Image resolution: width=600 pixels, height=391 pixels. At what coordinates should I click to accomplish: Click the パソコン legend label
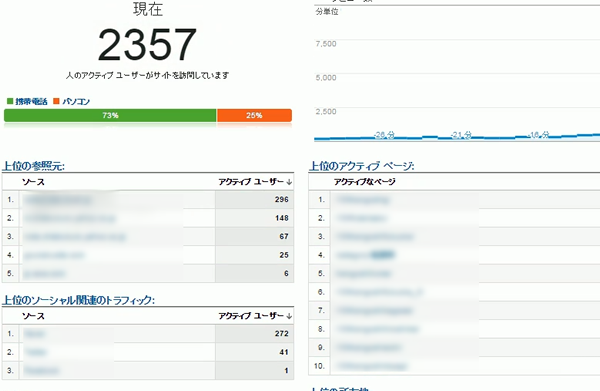76,102
